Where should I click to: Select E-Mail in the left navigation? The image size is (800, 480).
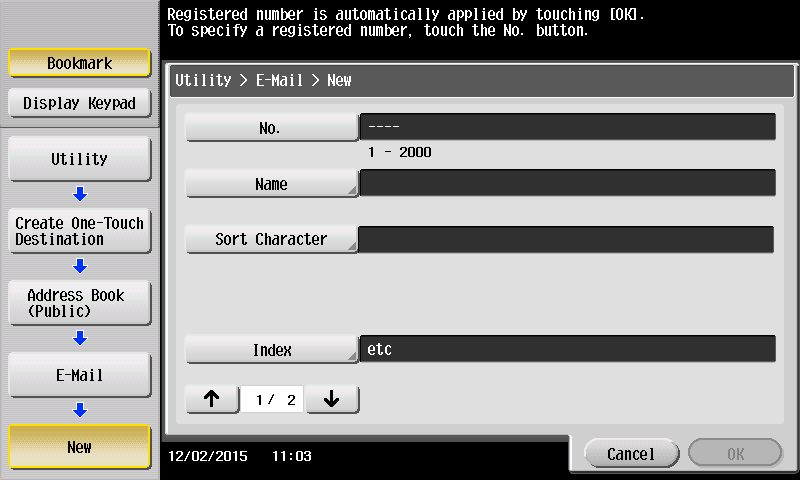click(x=79, y=375)
